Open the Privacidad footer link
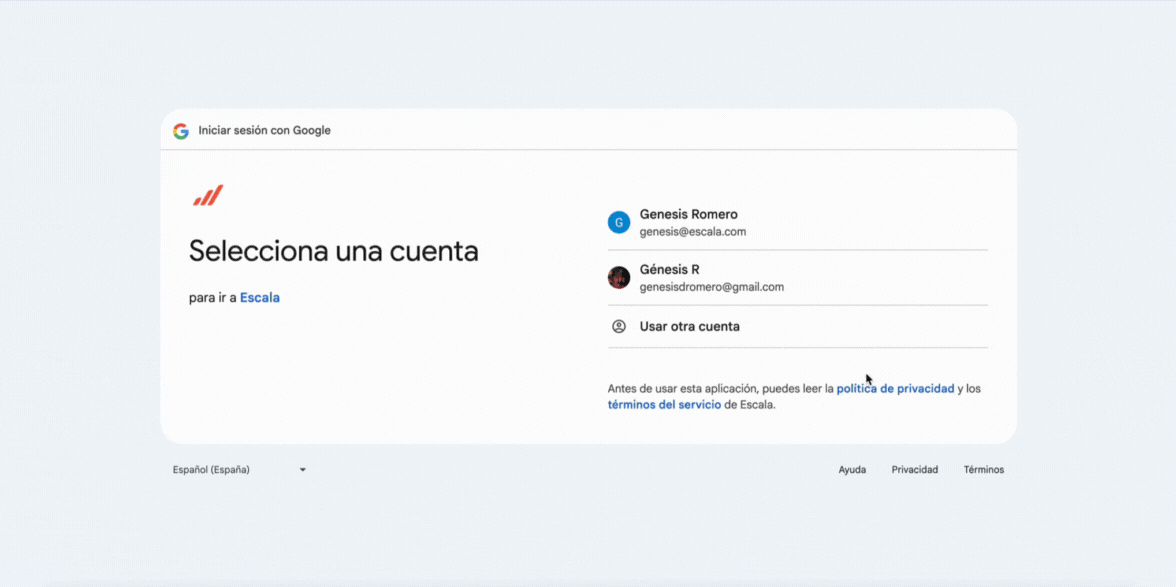This screenshot has width=1176, height=587. click(914, 470)
